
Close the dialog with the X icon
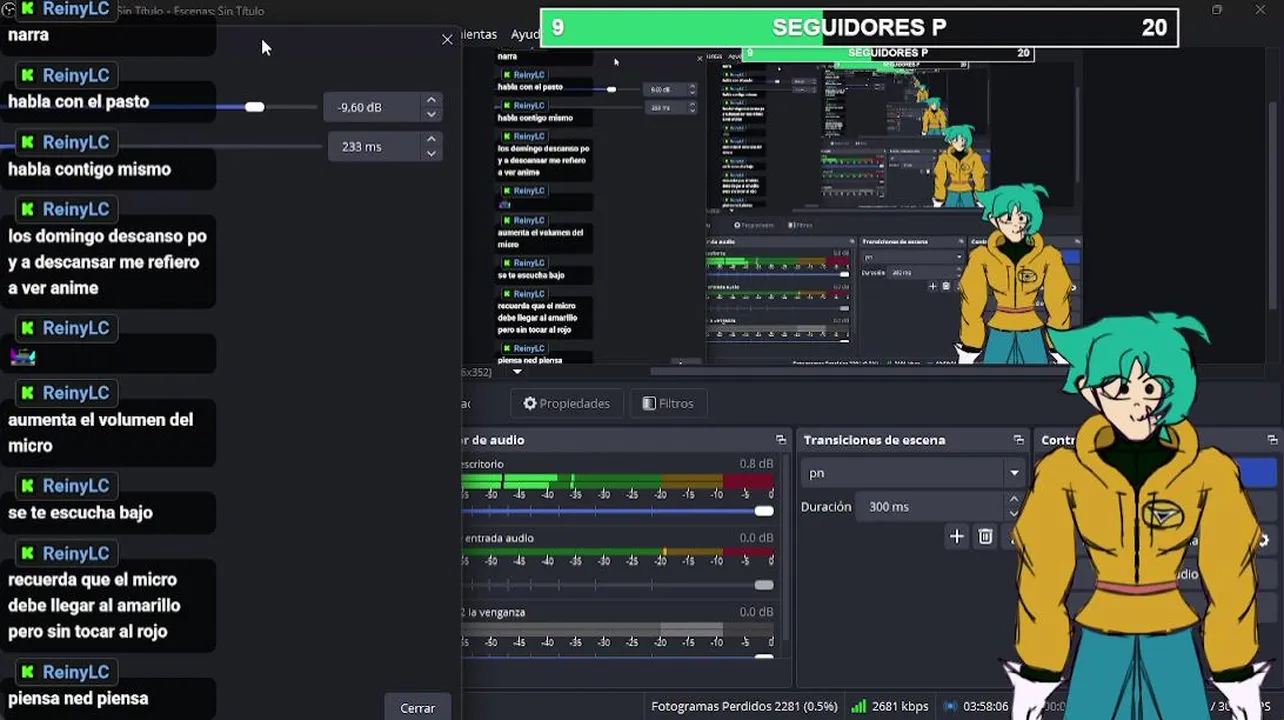(x=447, y=39)
